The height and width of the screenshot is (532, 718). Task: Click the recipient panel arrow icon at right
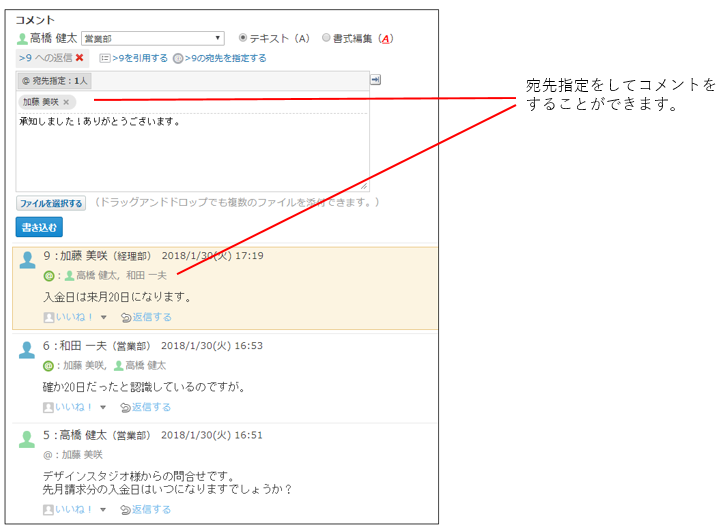tap(375, 80)
